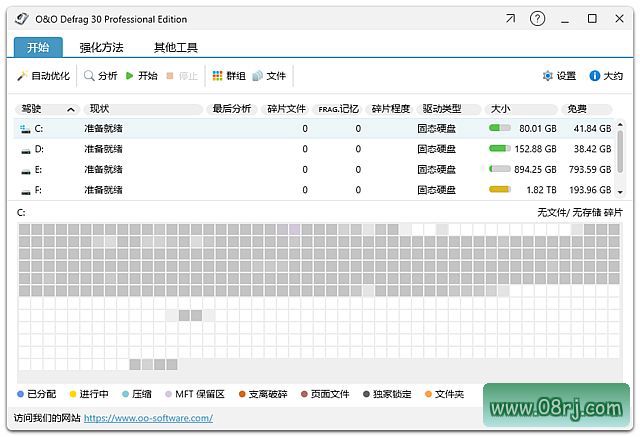Click the drive list scroll up arrow
The image size is (640, 437).
620,124
